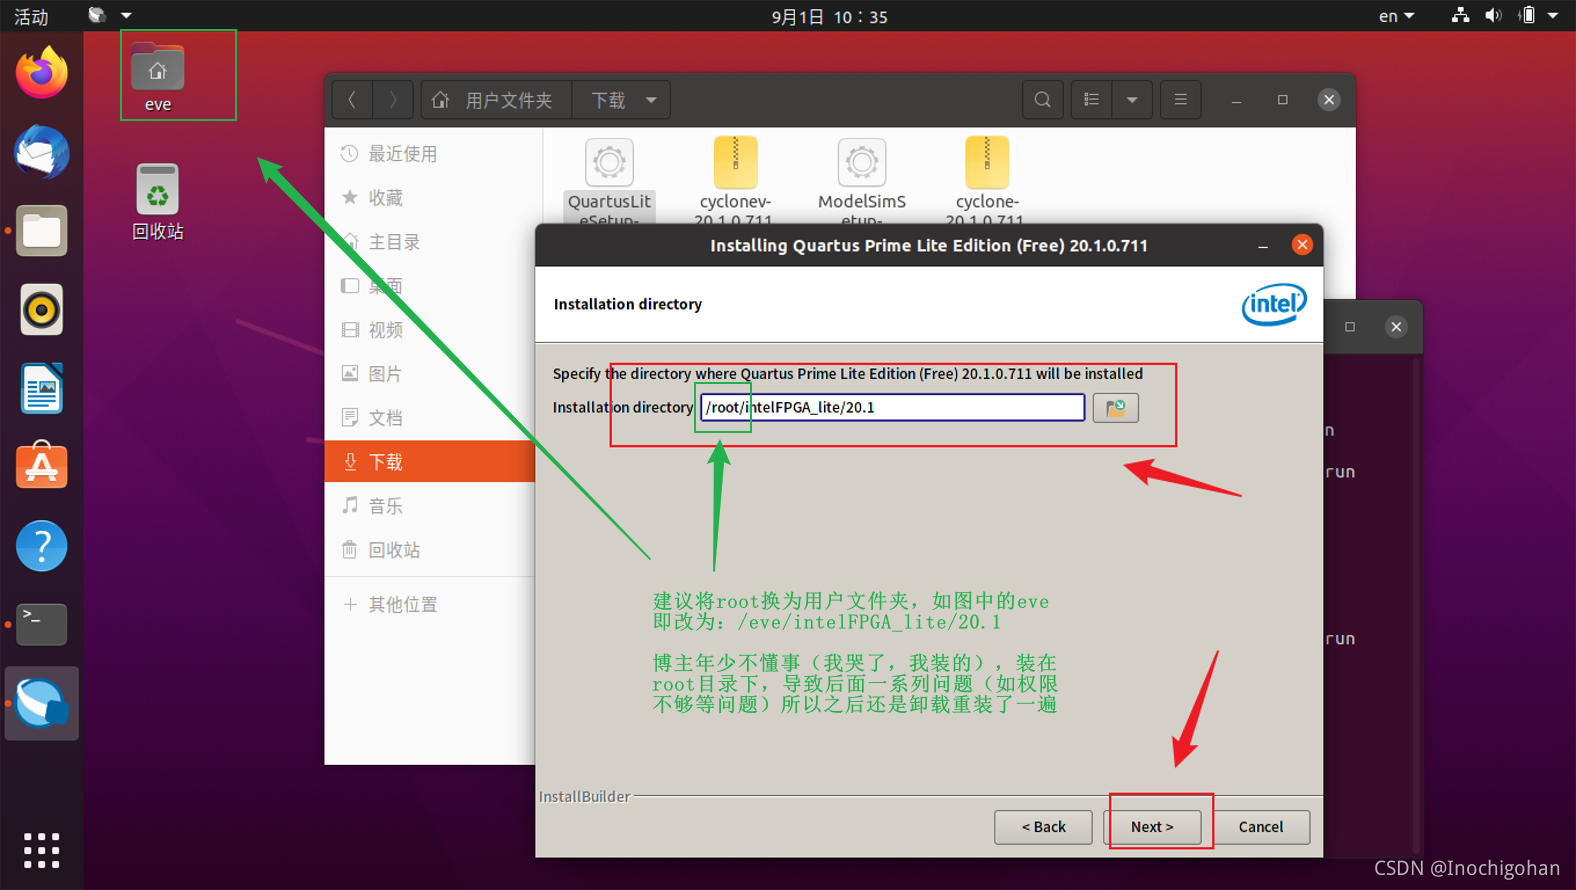
Task: Select the ModelSimSetup file
Action: click(861, 181)
